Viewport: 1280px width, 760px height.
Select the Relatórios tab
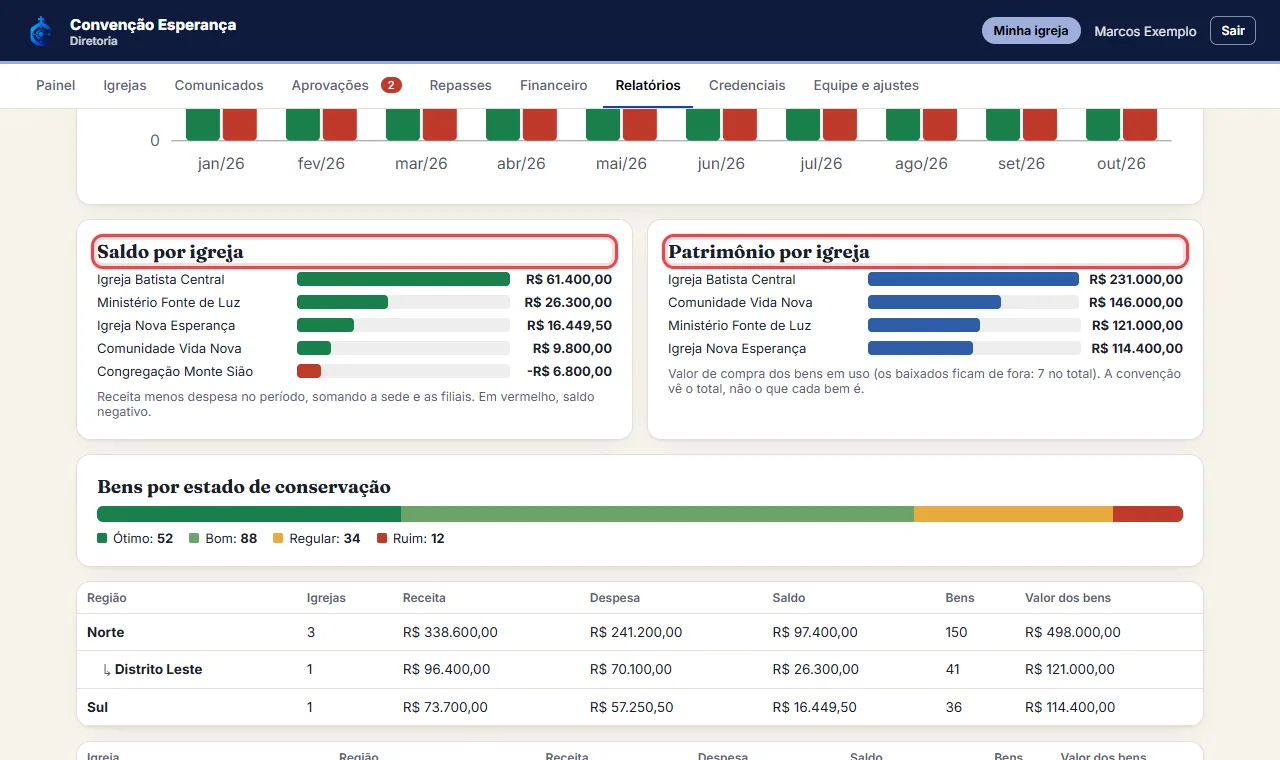(648, 85)
